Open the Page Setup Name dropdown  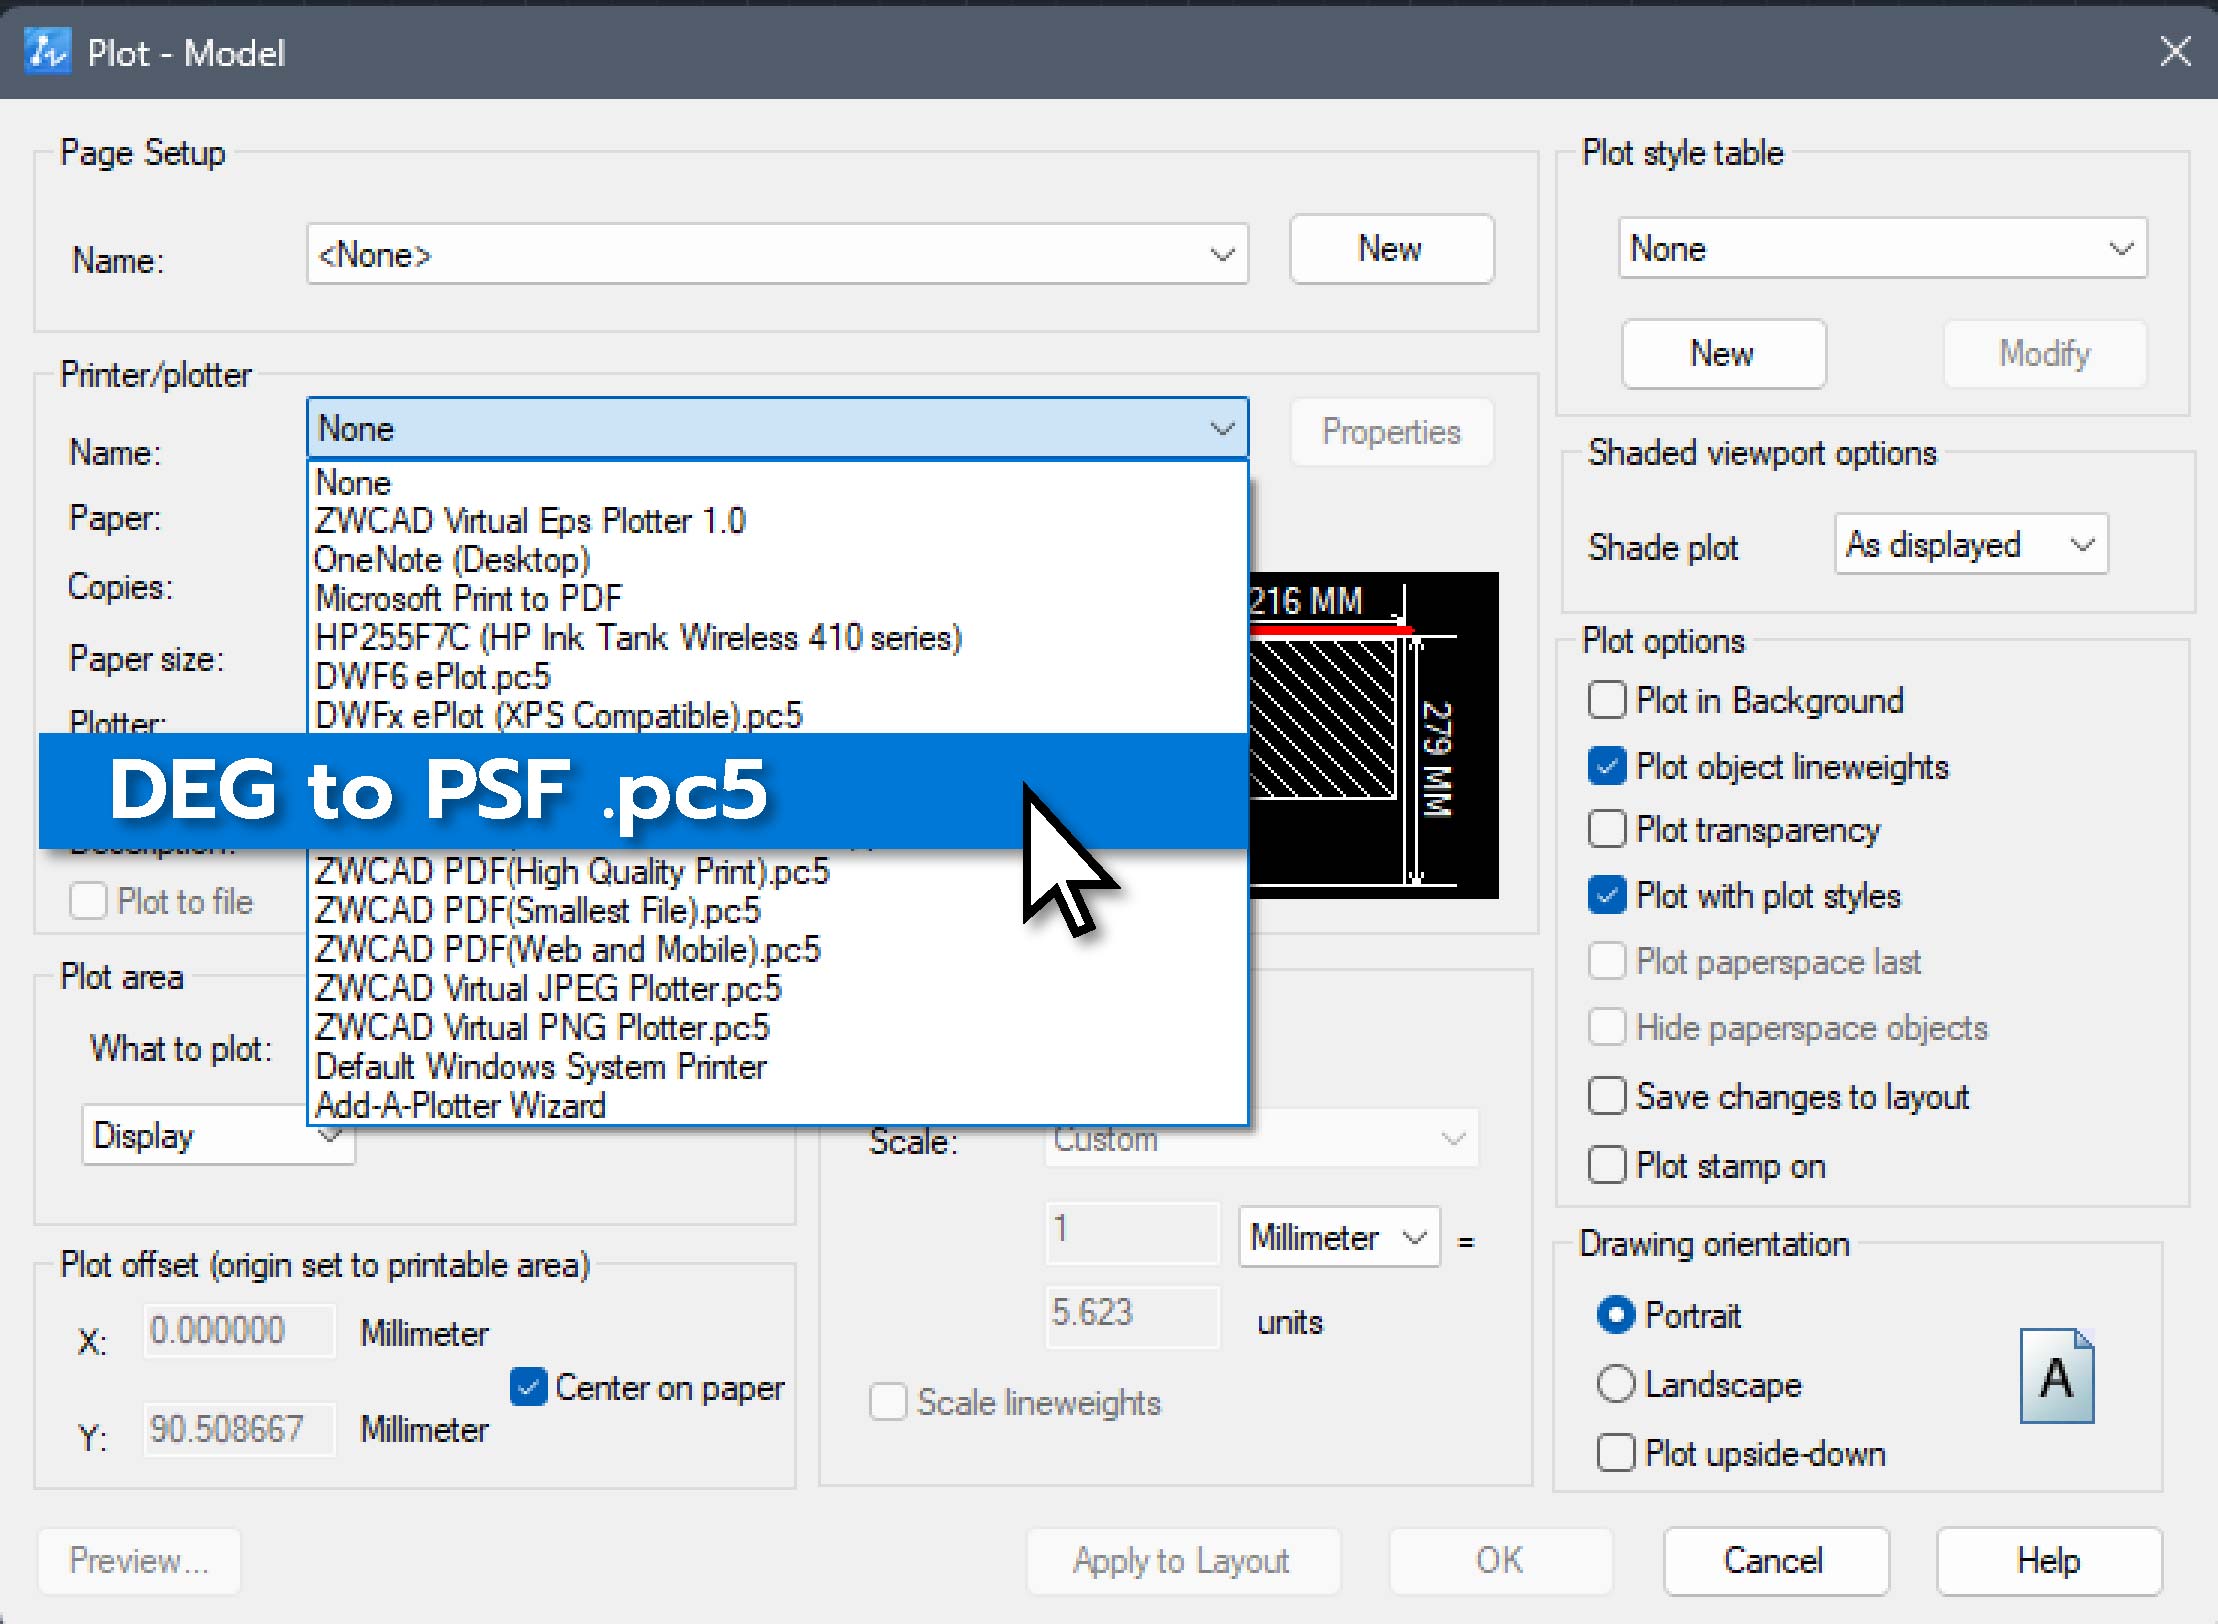(777, 254)
